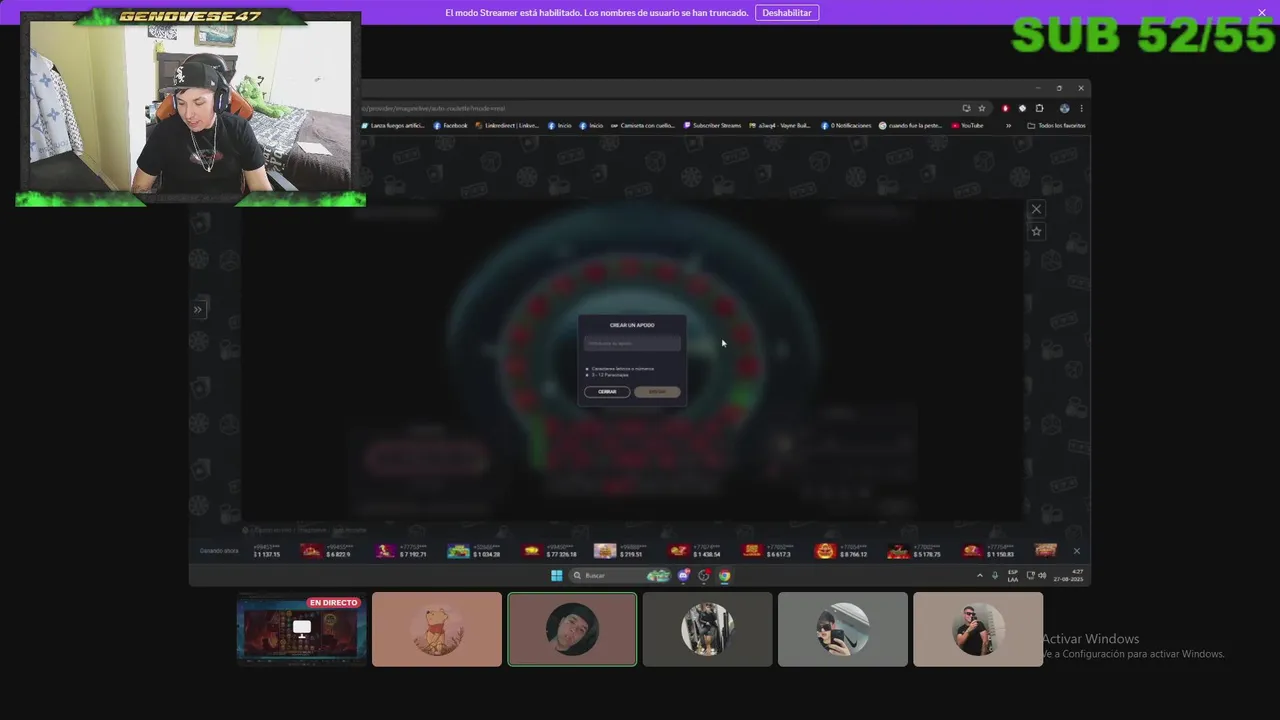1280x720 pixels.
Task: Click the cast/install icon in the address bar
Action: 966,108
